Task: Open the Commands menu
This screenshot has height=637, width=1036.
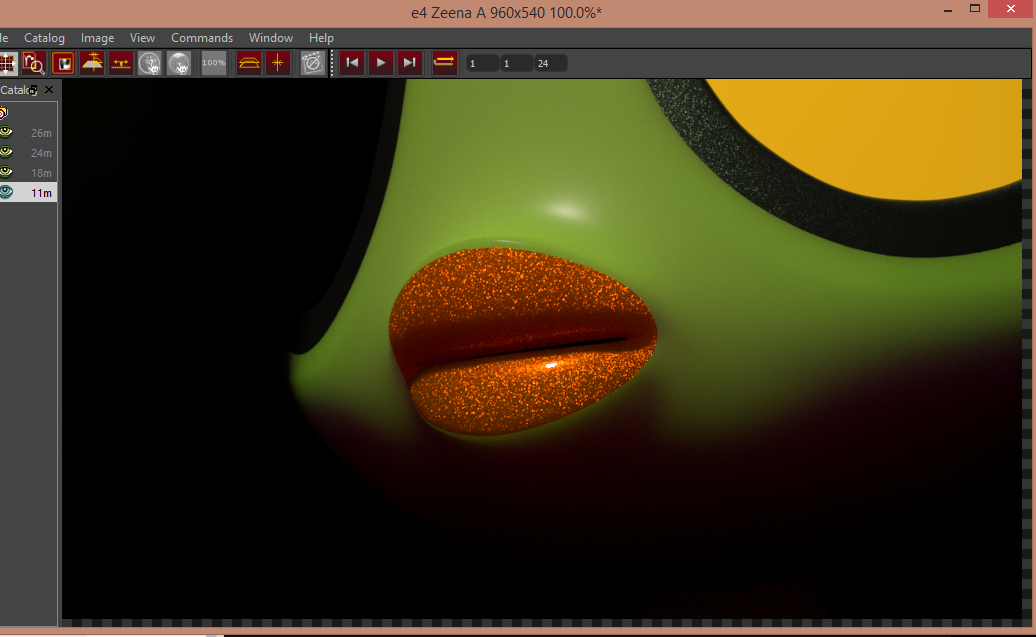Action: (x=202, y=38)
